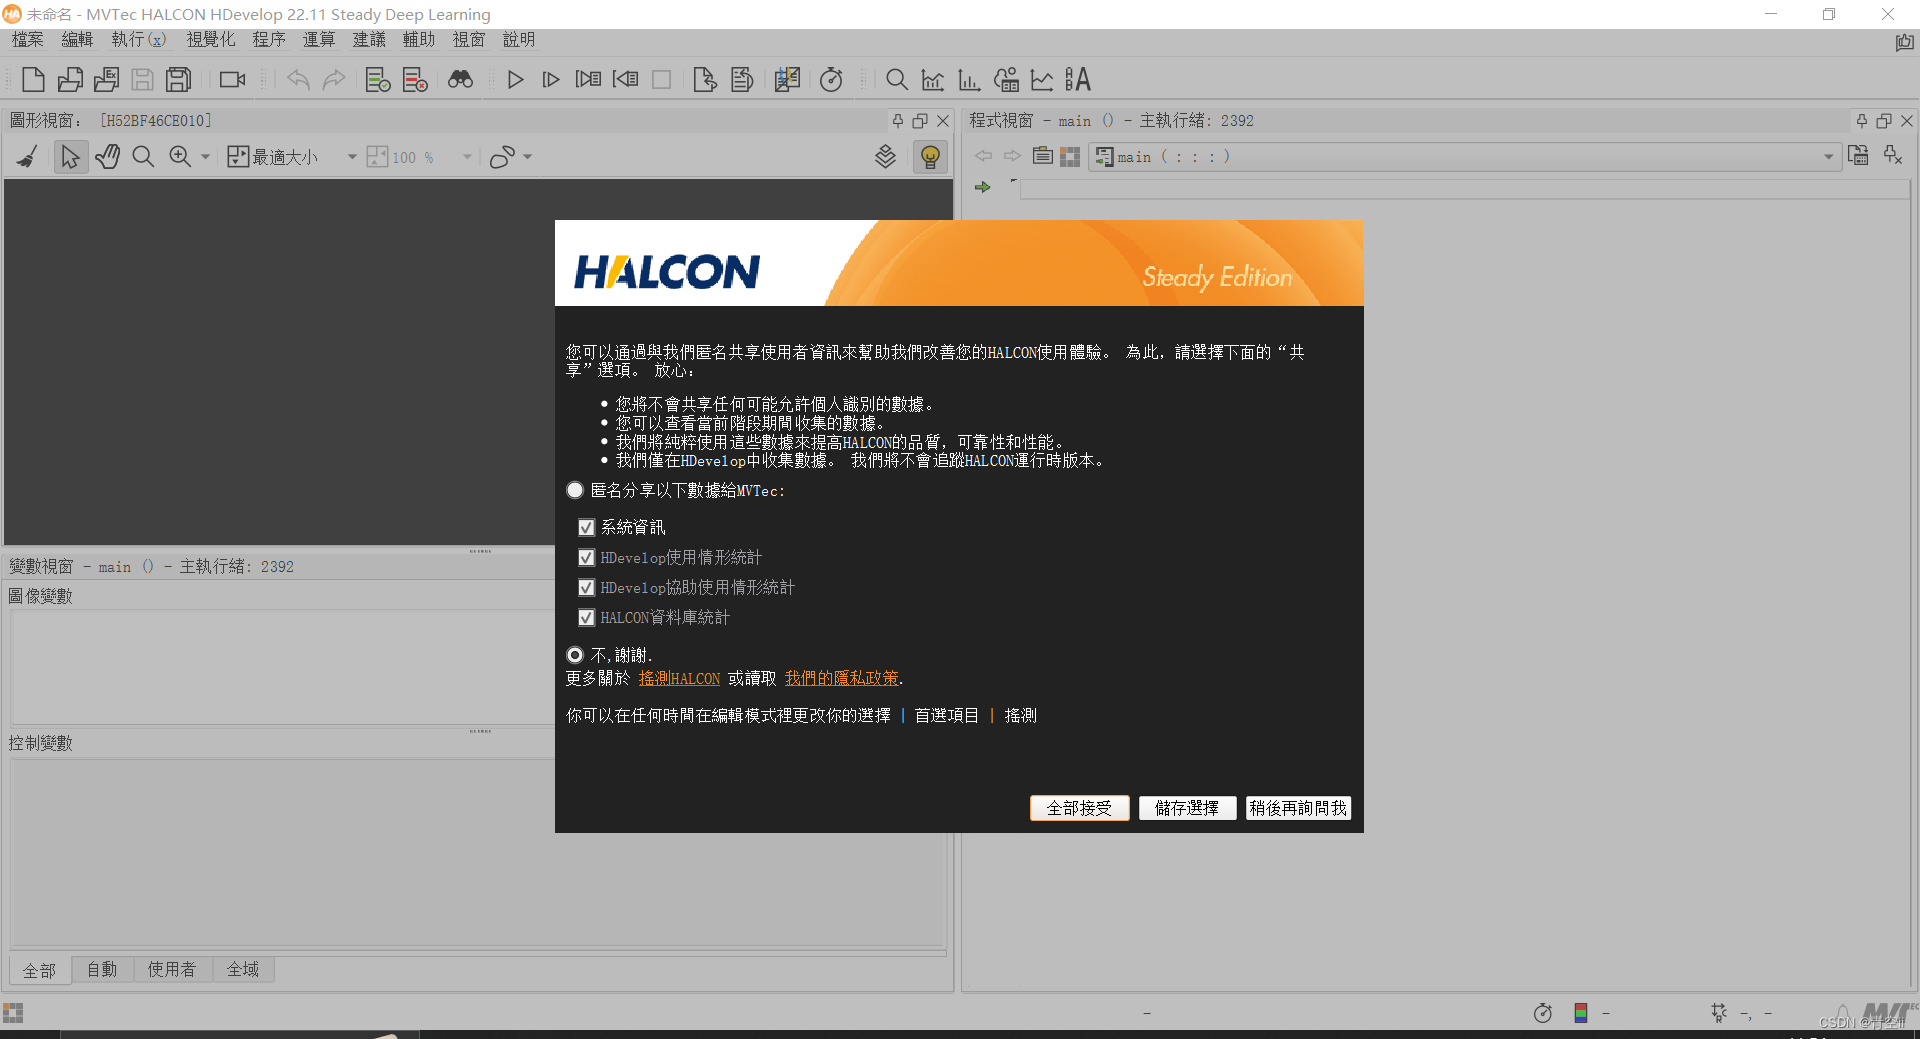Run the program with Play icon

point(515,80)
